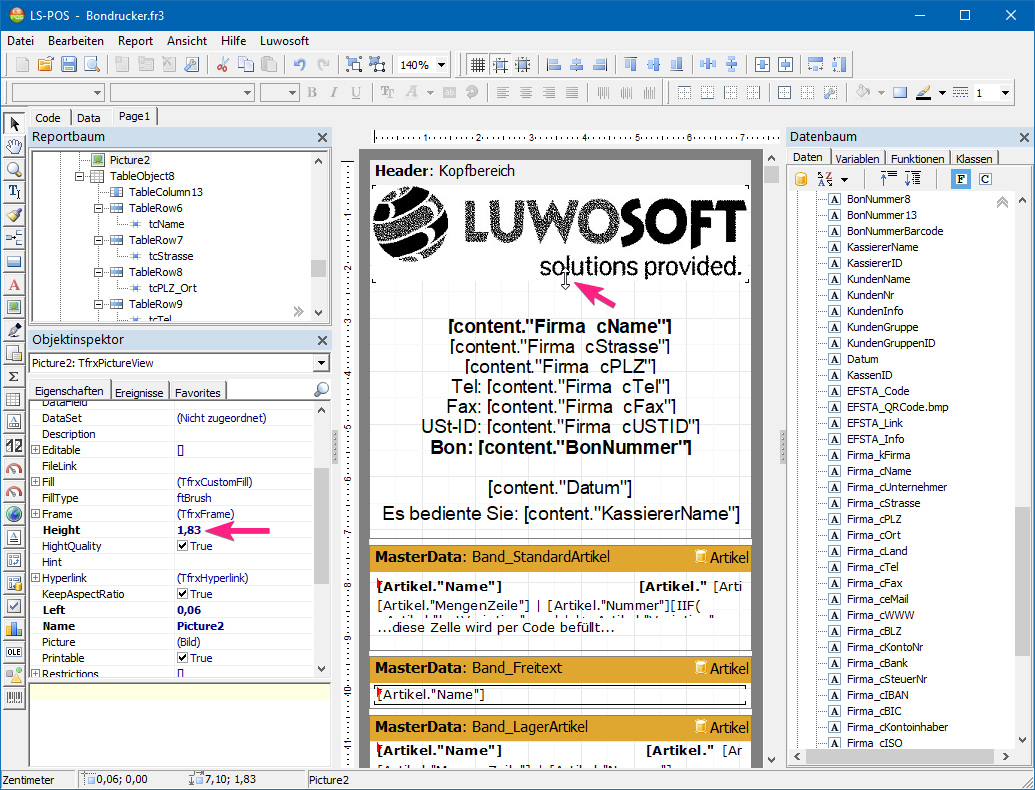Viewport: 1035px width, 790px height.
Task: Insert a System Text sigma object
Action: 14,376
